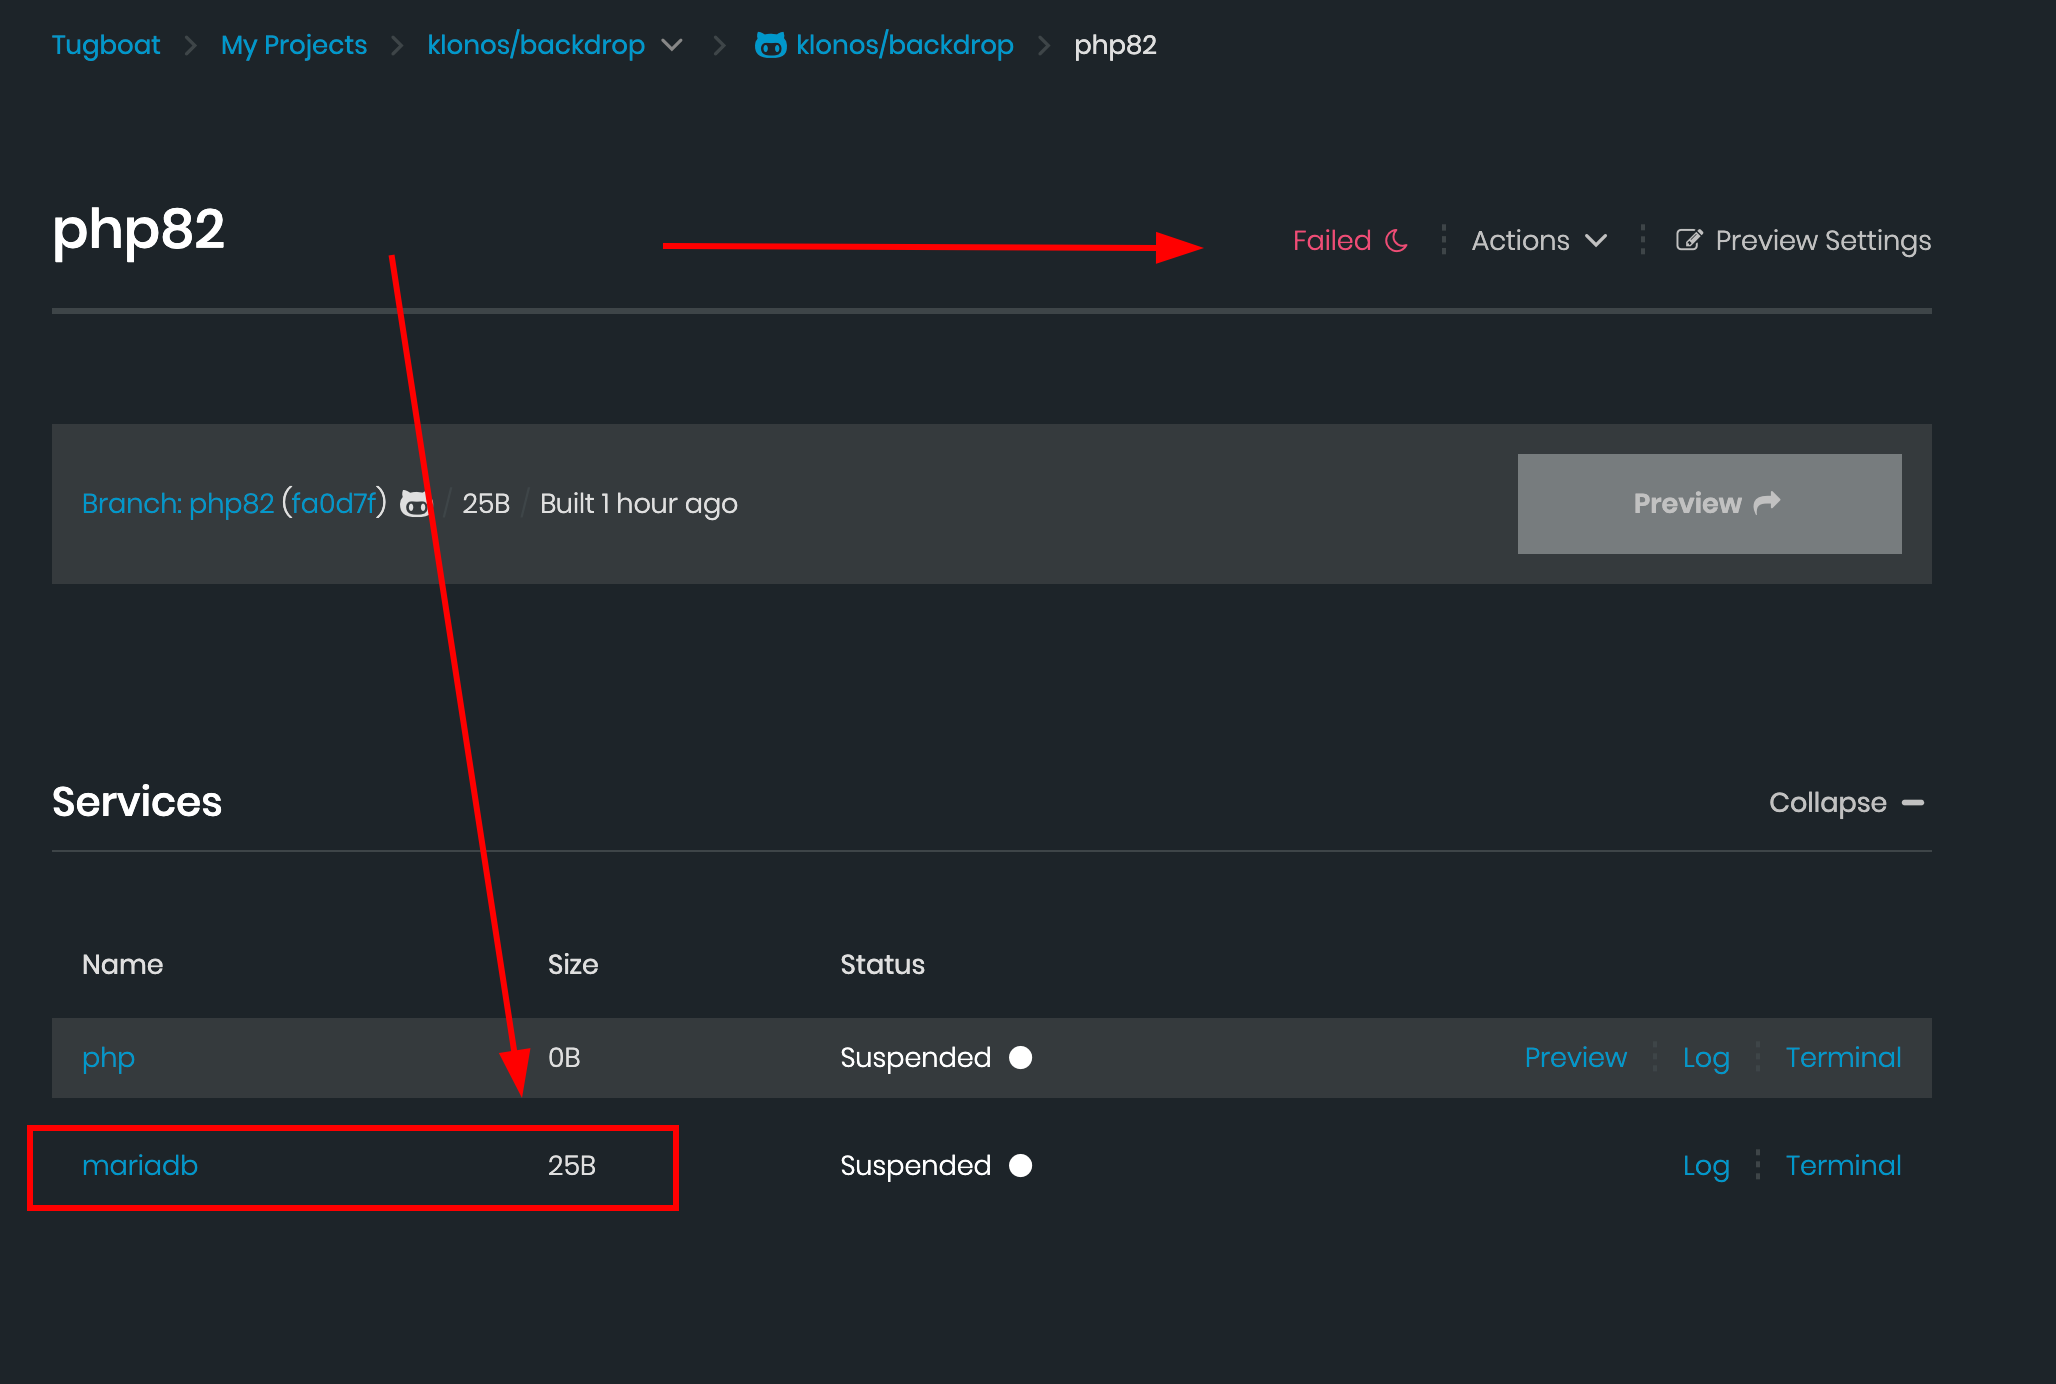Click the Preview button for the build
The height and width of the screenshot is (1384, 2056).
coord(1708,503)
